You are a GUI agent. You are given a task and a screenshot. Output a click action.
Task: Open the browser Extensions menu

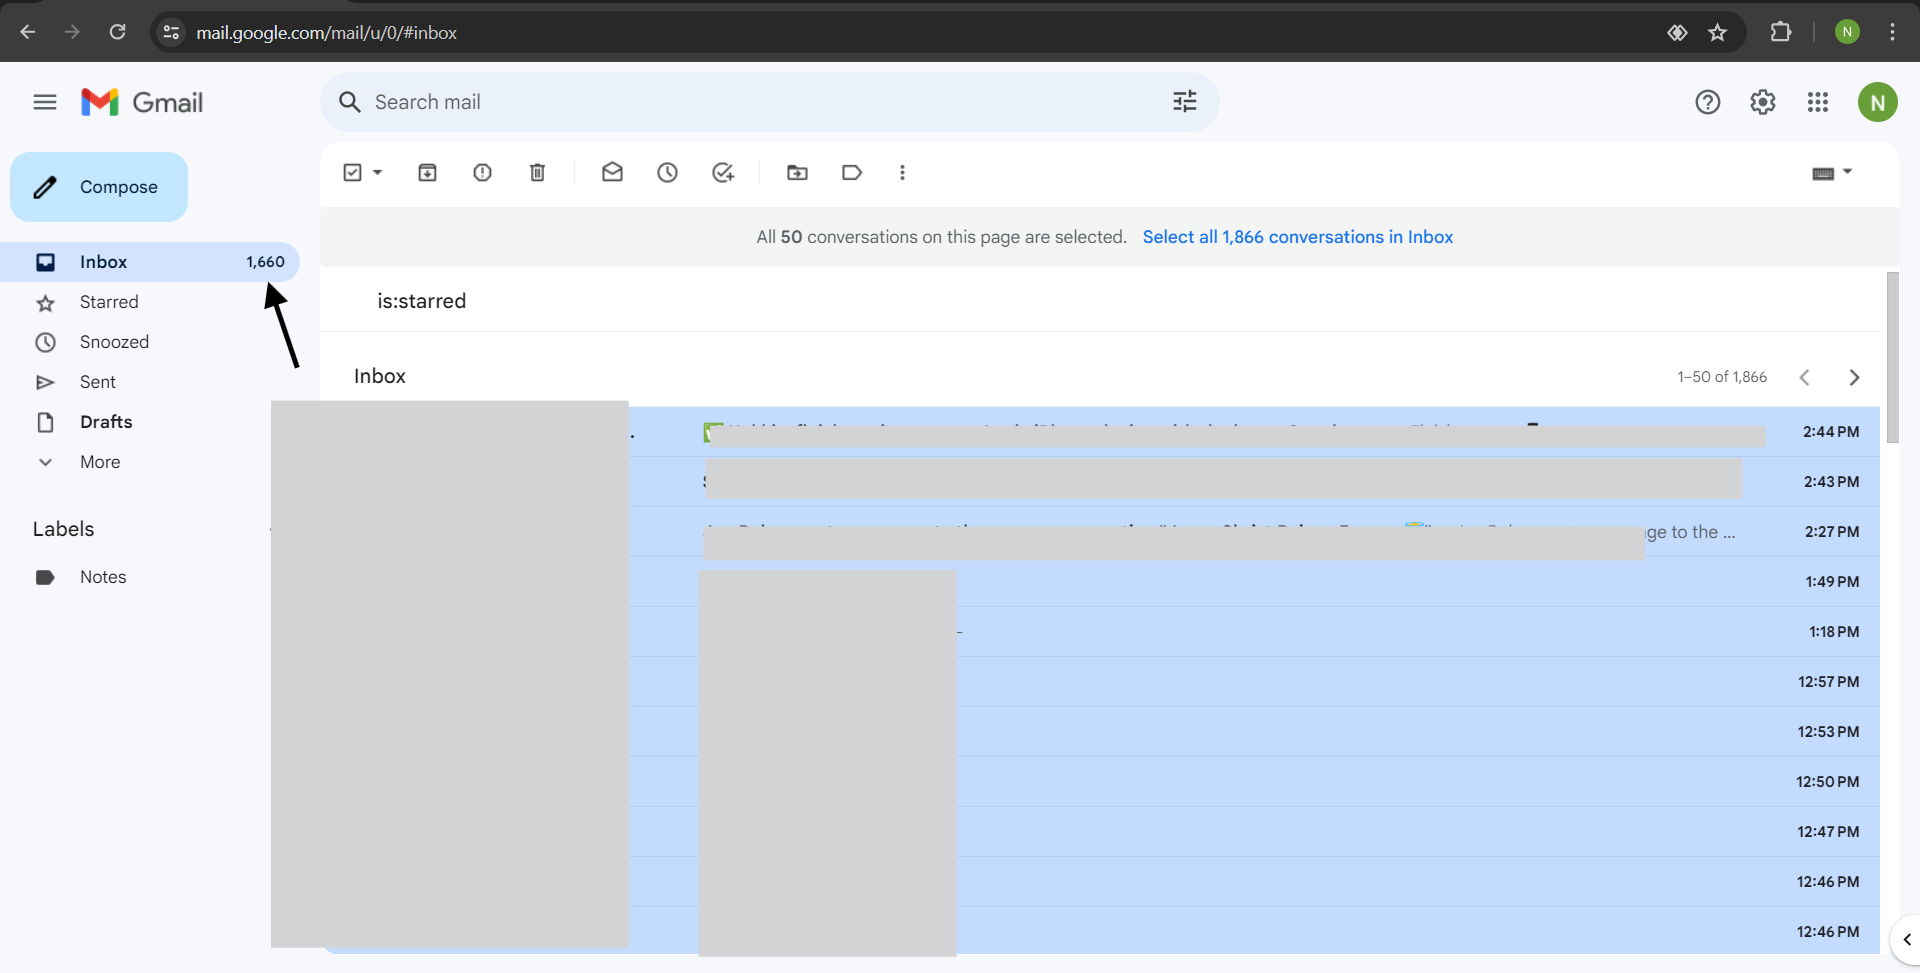[x=1781, y=32]
